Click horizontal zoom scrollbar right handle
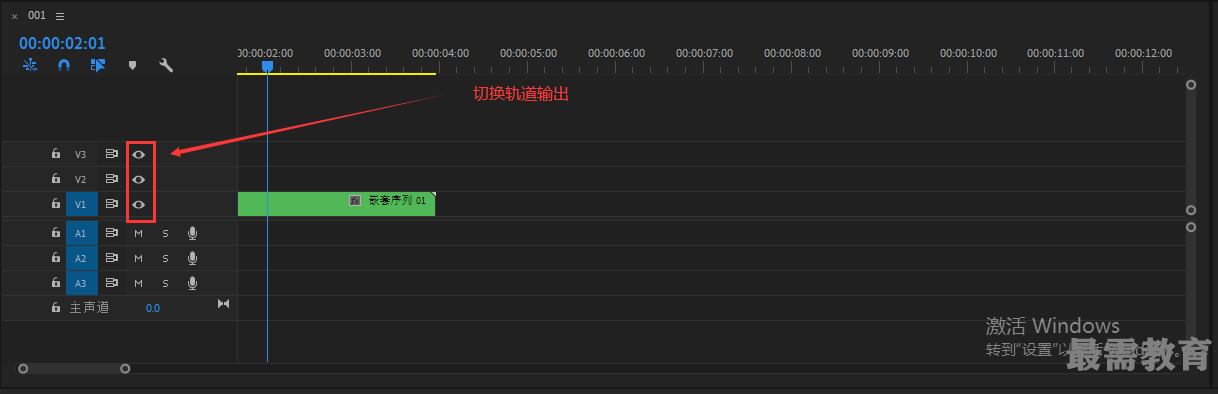The image size is (1218, 394). point(125,369)
